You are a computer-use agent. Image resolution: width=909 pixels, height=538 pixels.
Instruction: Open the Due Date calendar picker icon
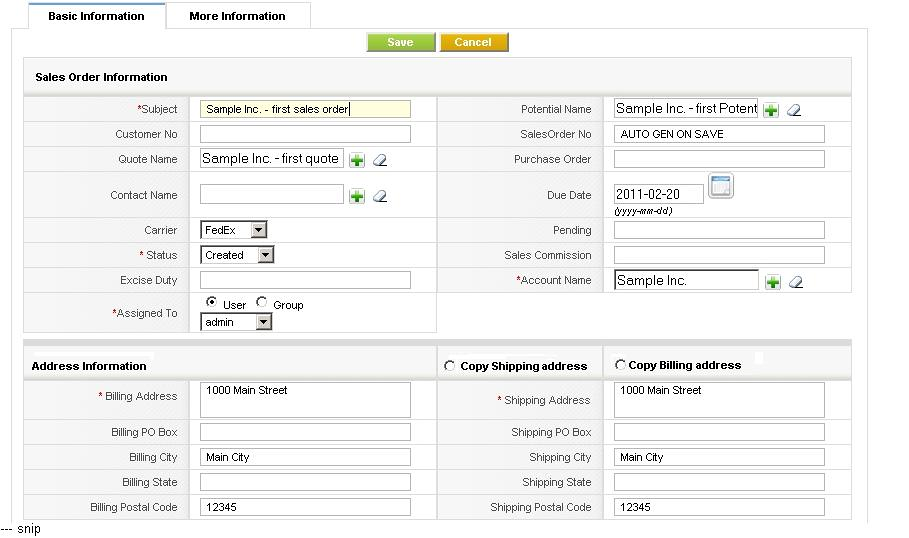pyautogui.click(x=721, y=186)
